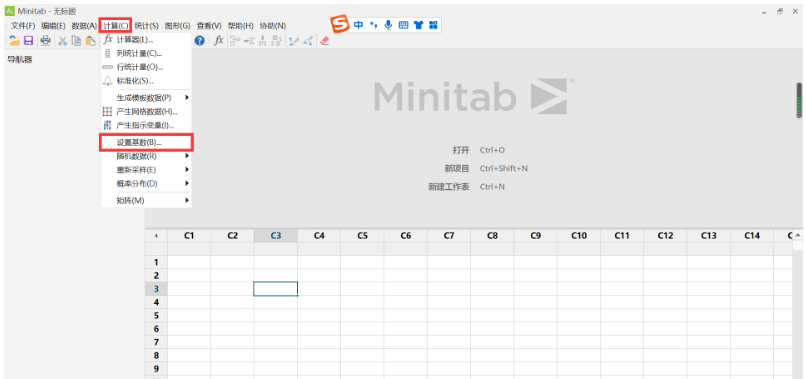This screenshot has height=379, width=806.
Task: Open the 文件(F) menu
Action: pyautogui.click(x=23, y=26)
